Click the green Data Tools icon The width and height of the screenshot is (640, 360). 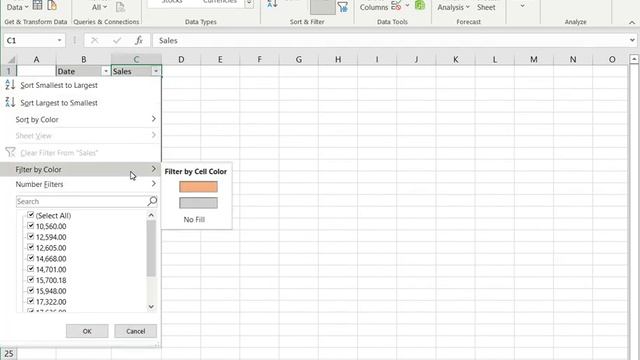click(420, 5)
